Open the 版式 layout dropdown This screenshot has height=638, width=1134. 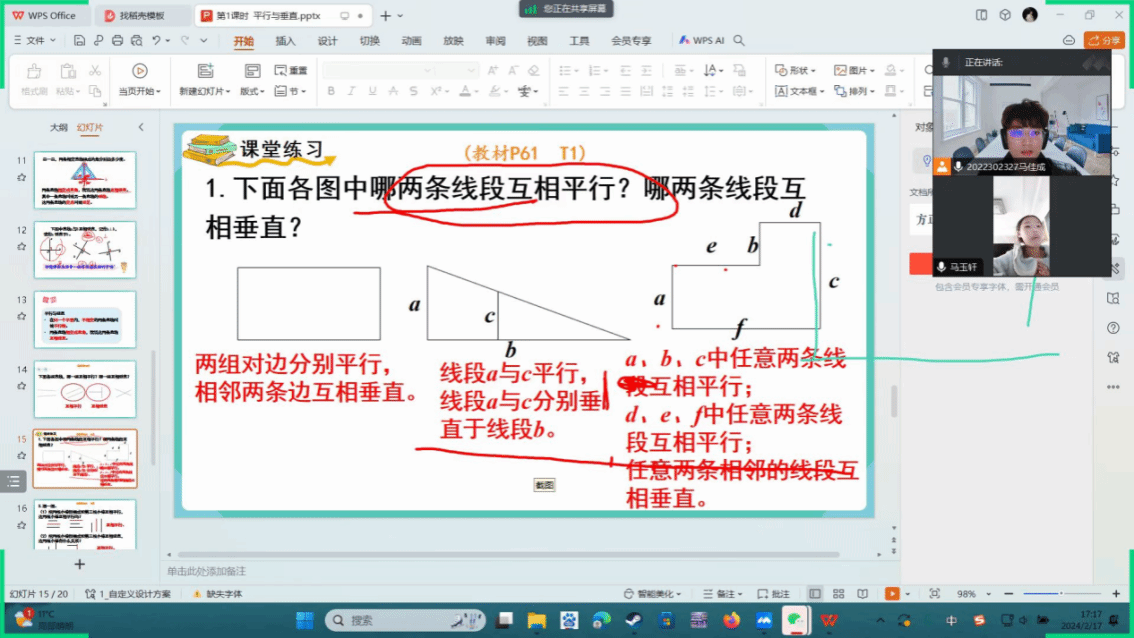pos(251,91)
